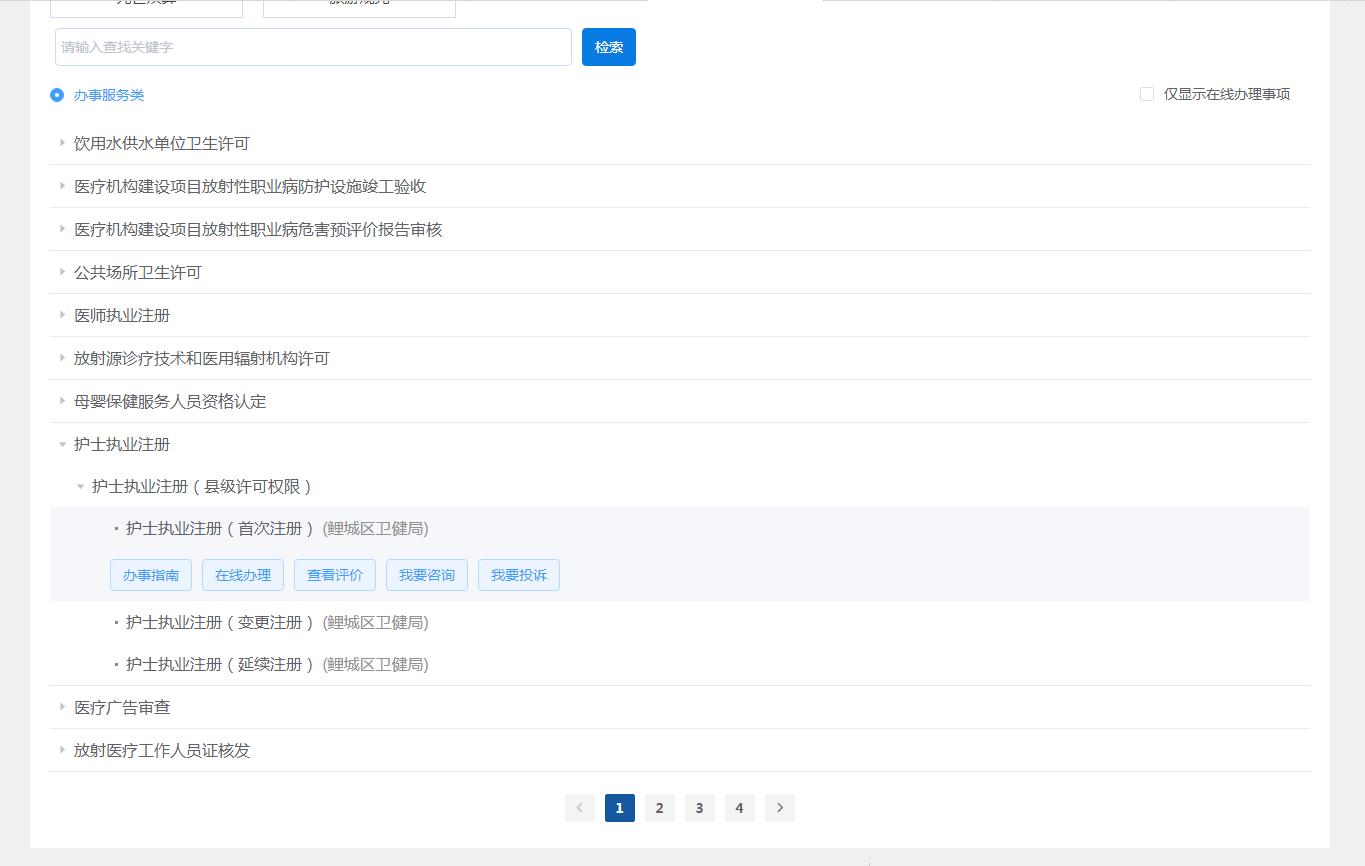Select the 办事服务类 radio button
The width and height of the screenshot is (1365, 866).
point(57,95)
